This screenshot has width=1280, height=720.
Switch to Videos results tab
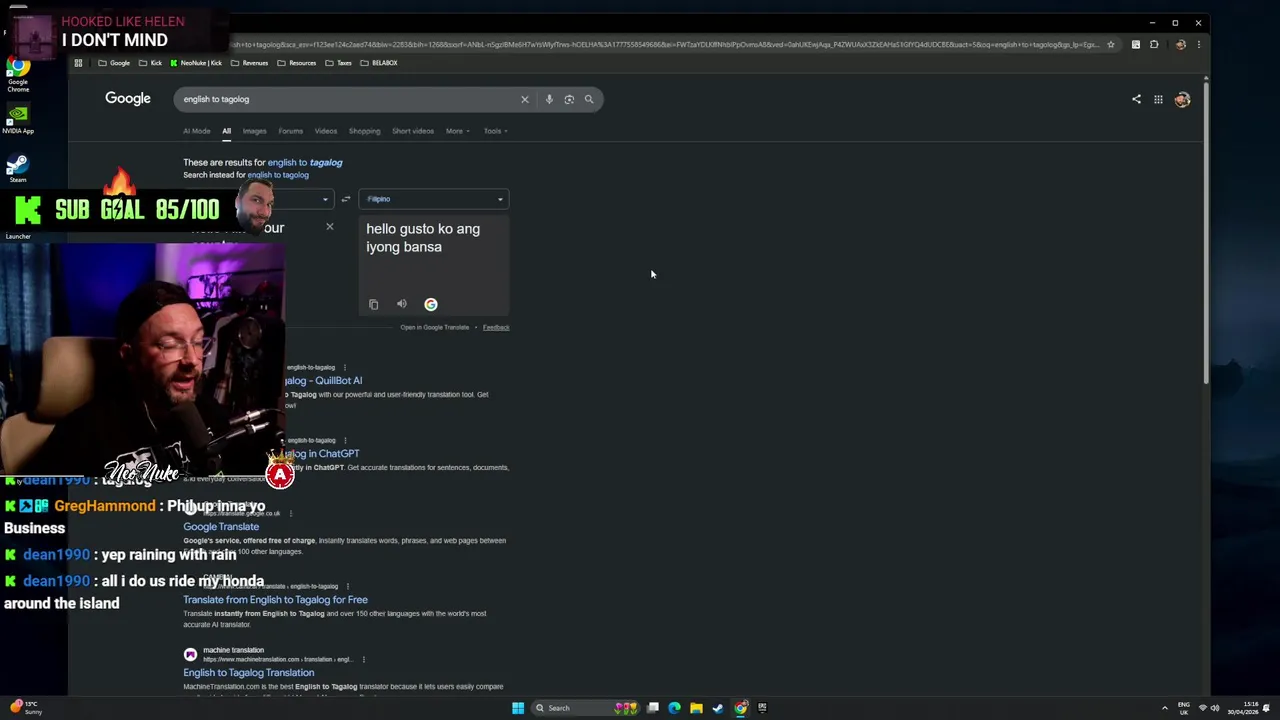(x=326, y=131)
